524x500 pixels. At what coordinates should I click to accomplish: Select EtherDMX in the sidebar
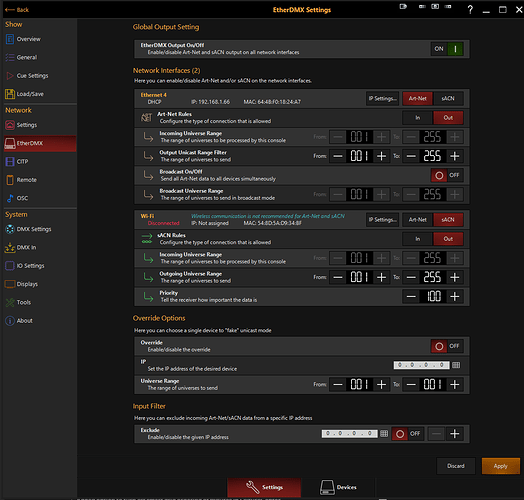(40, 143)
